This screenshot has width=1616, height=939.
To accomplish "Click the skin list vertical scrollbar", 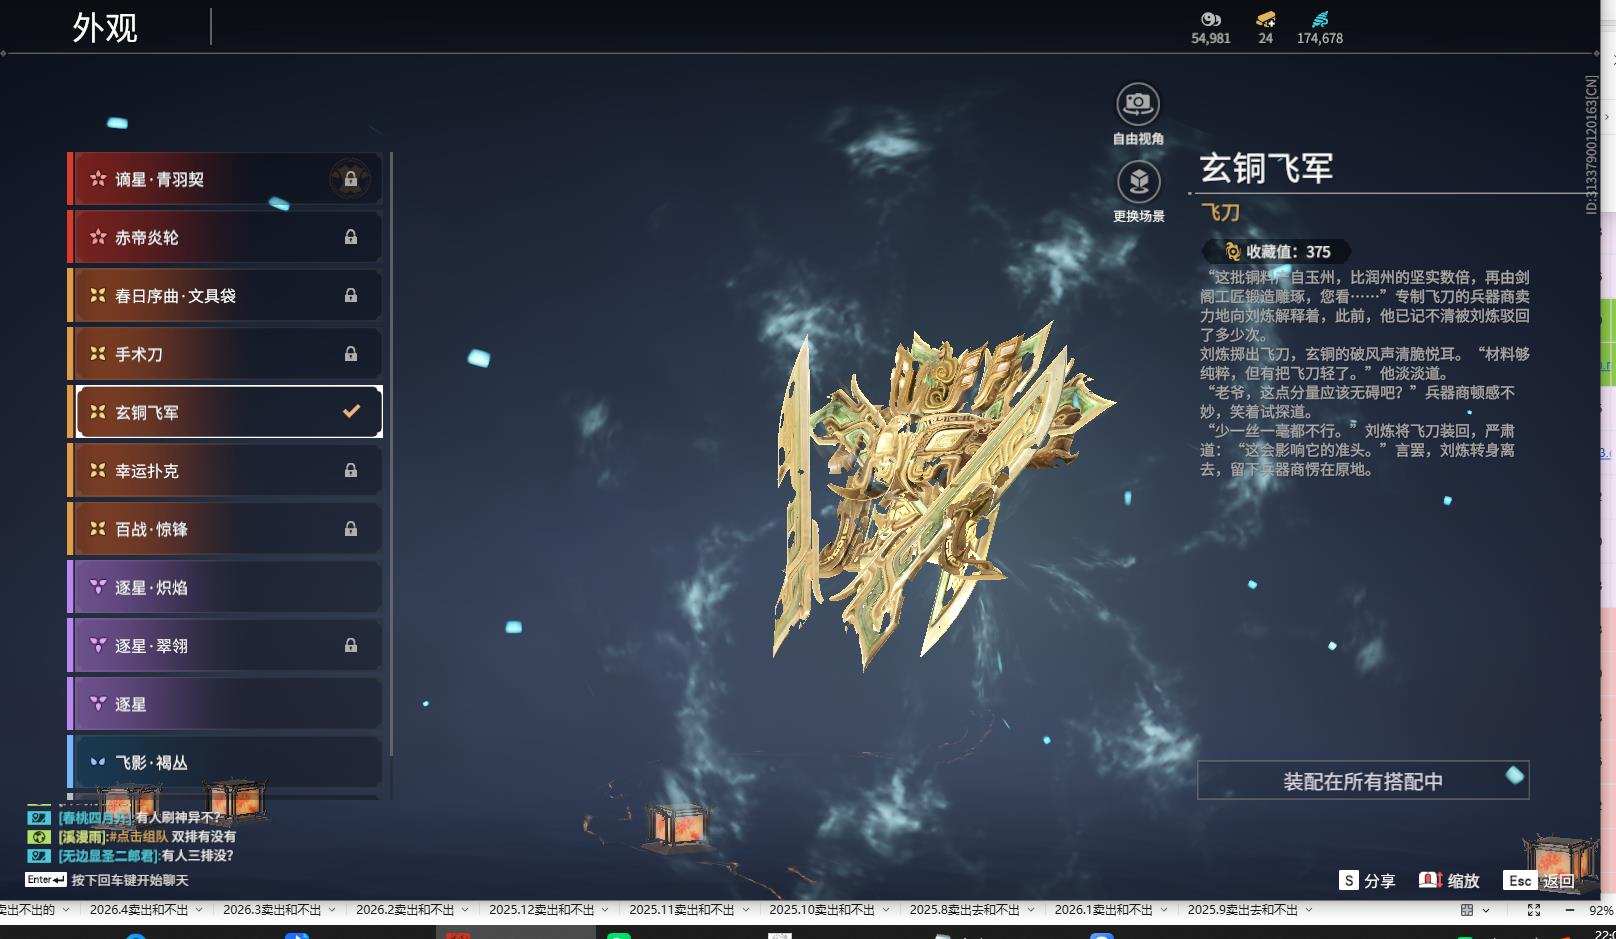I will pyautogui.click(x=391, y=454).
